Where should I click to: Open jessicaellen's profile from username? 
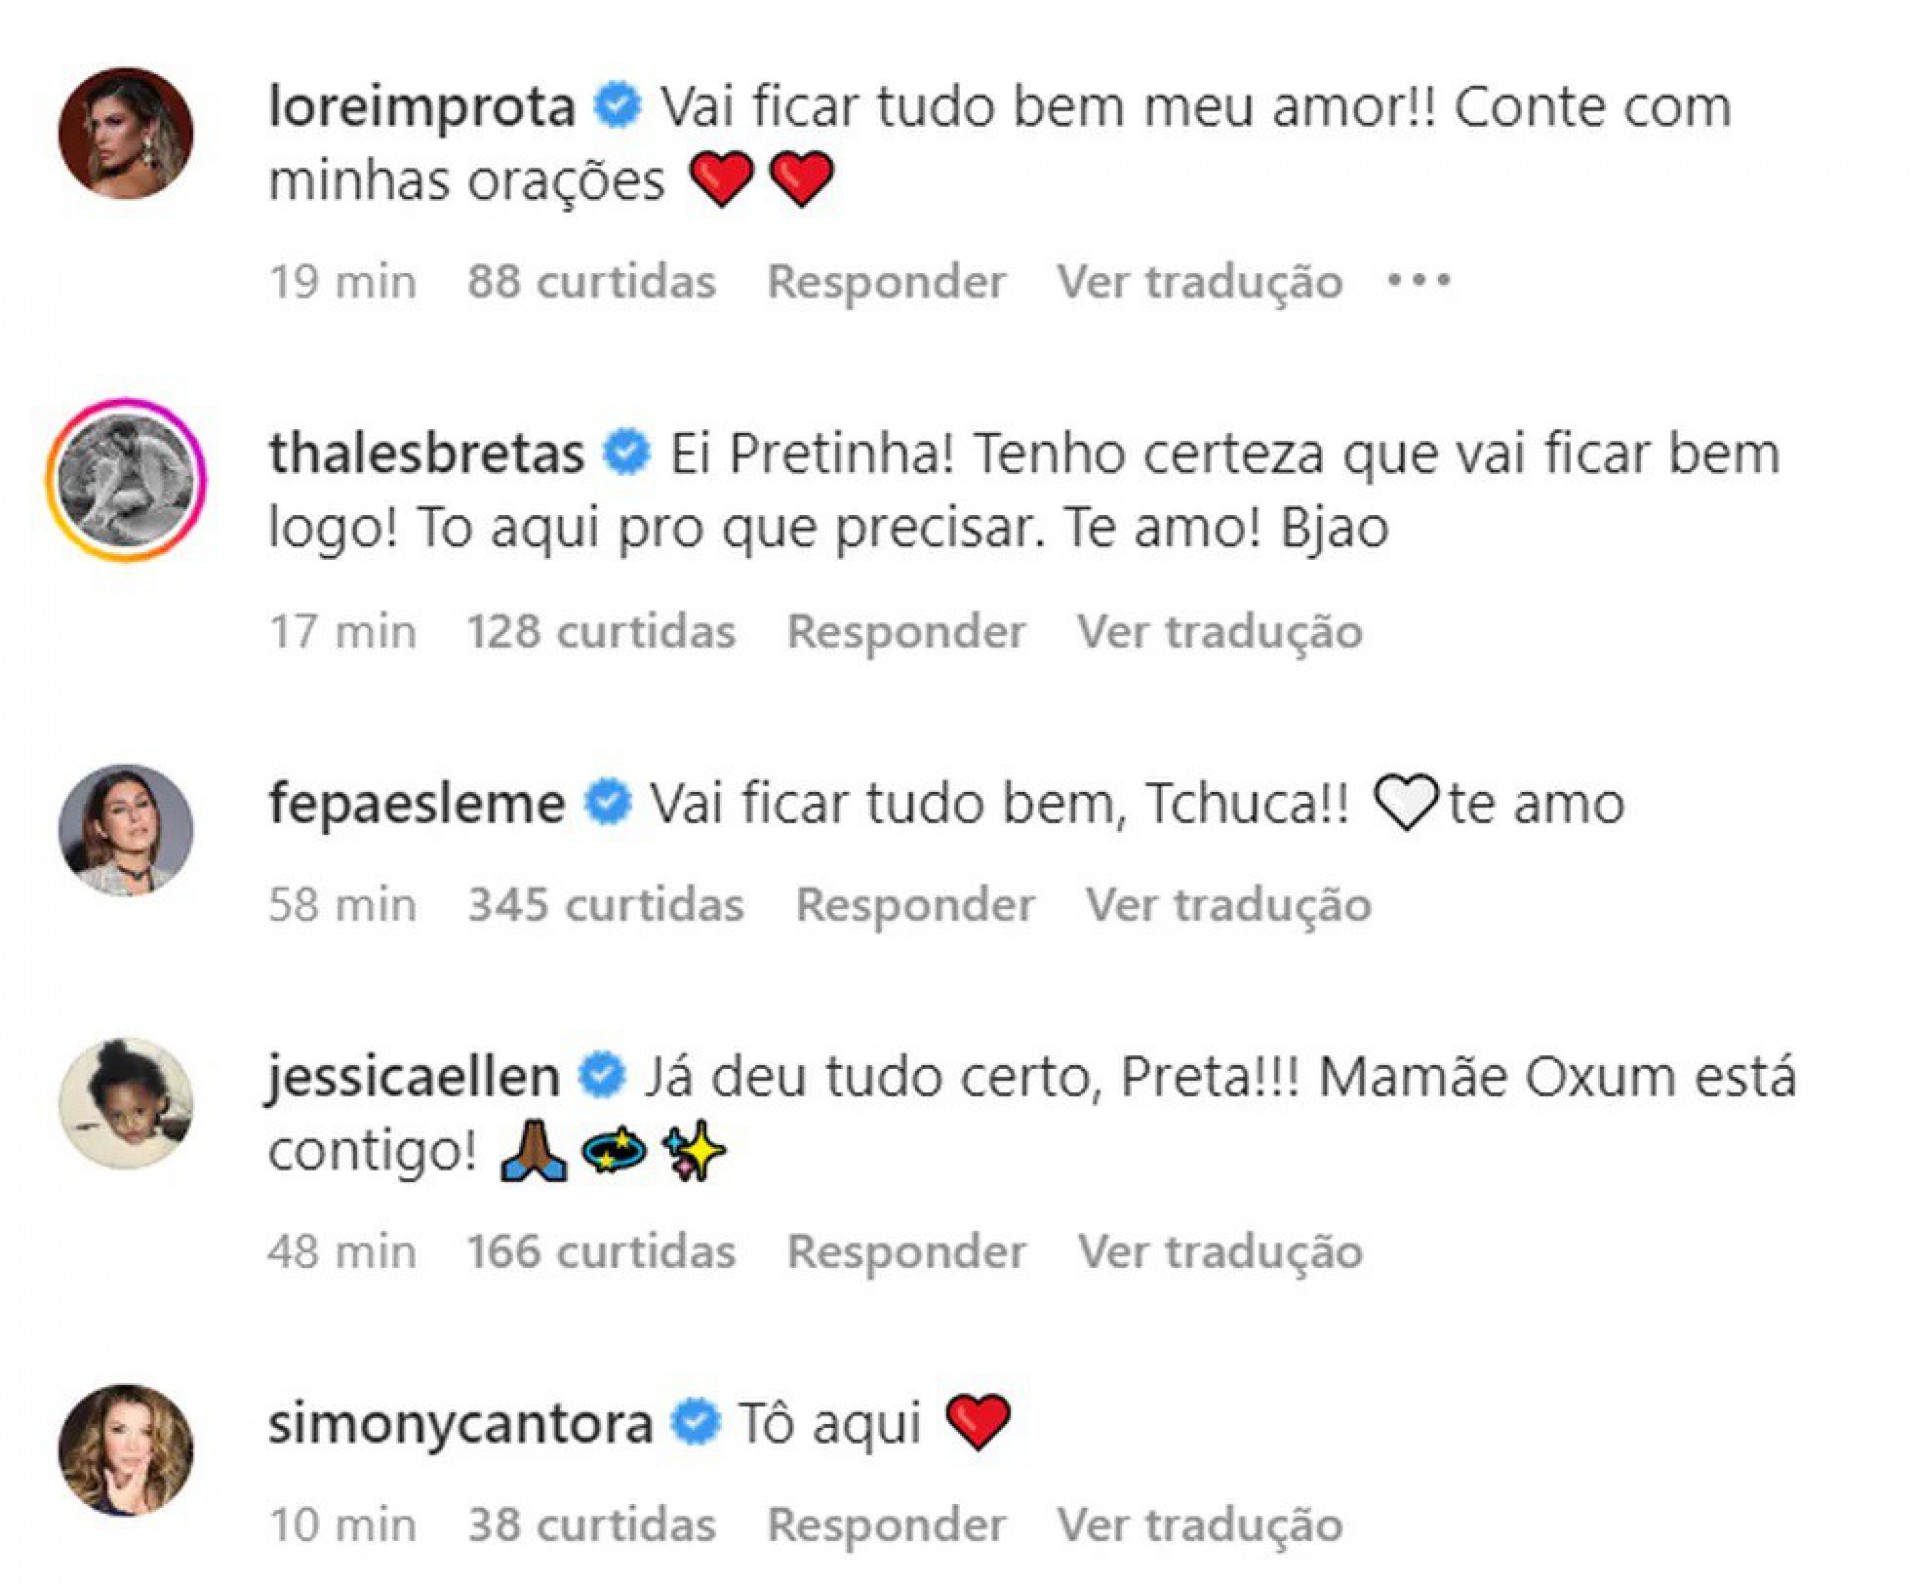point(413,1077)
